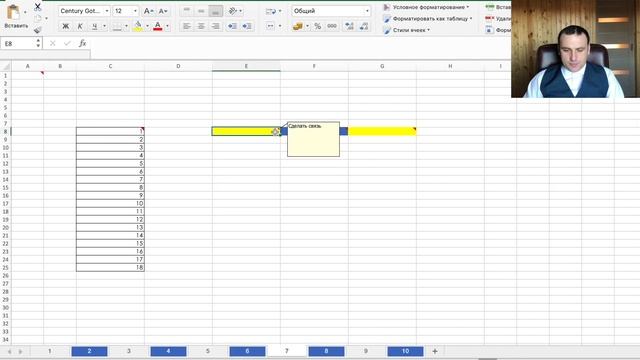Apply thousands separator (000) format

[332, 26]
